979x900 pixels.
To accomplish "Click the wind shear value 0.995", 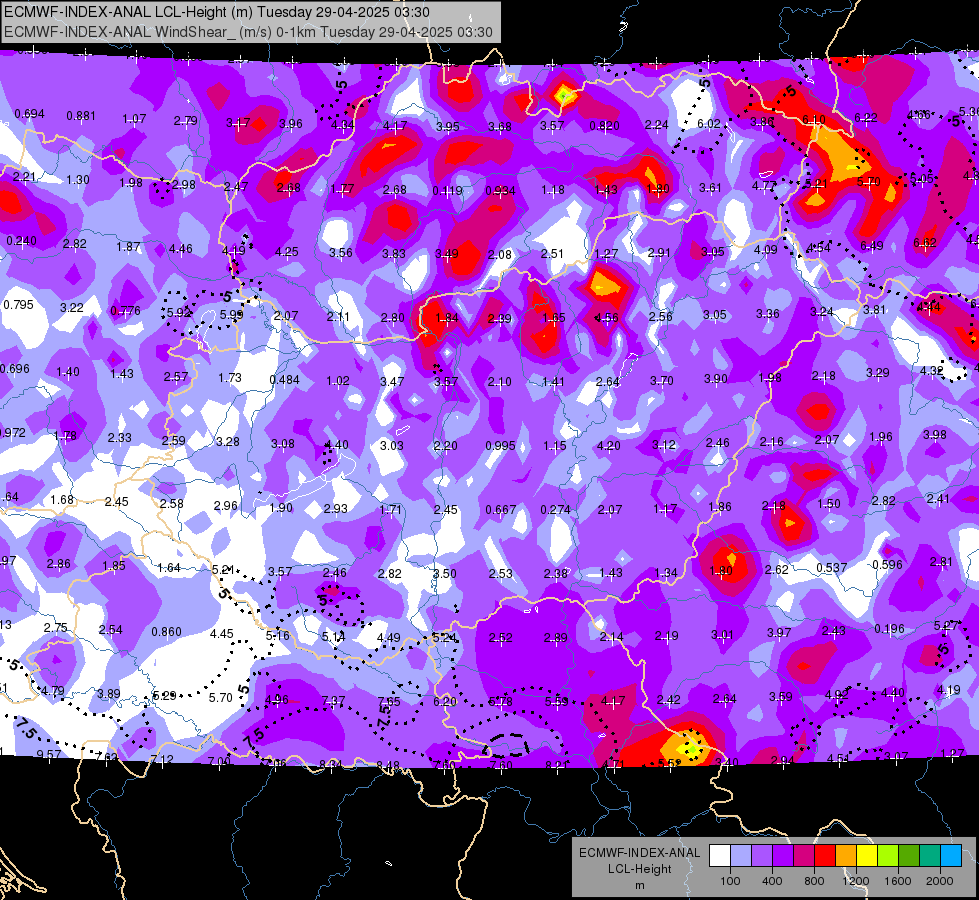I will point(500,445).
